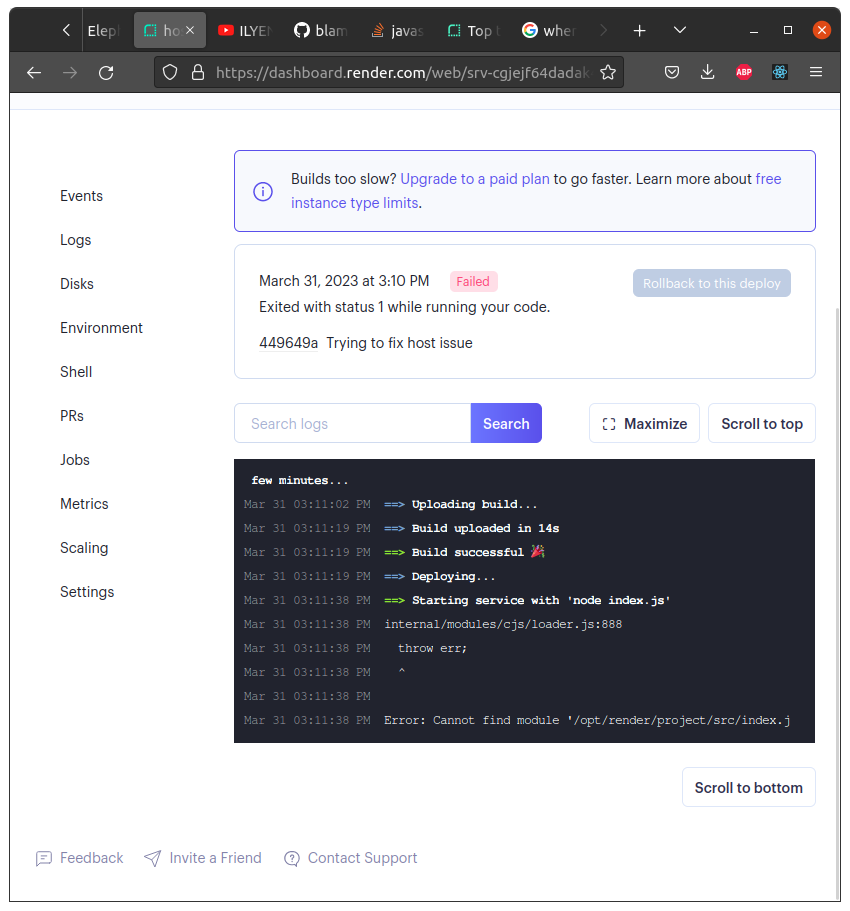Open PRs in the sidebar

pyautogui.click(x=72, y=417)
